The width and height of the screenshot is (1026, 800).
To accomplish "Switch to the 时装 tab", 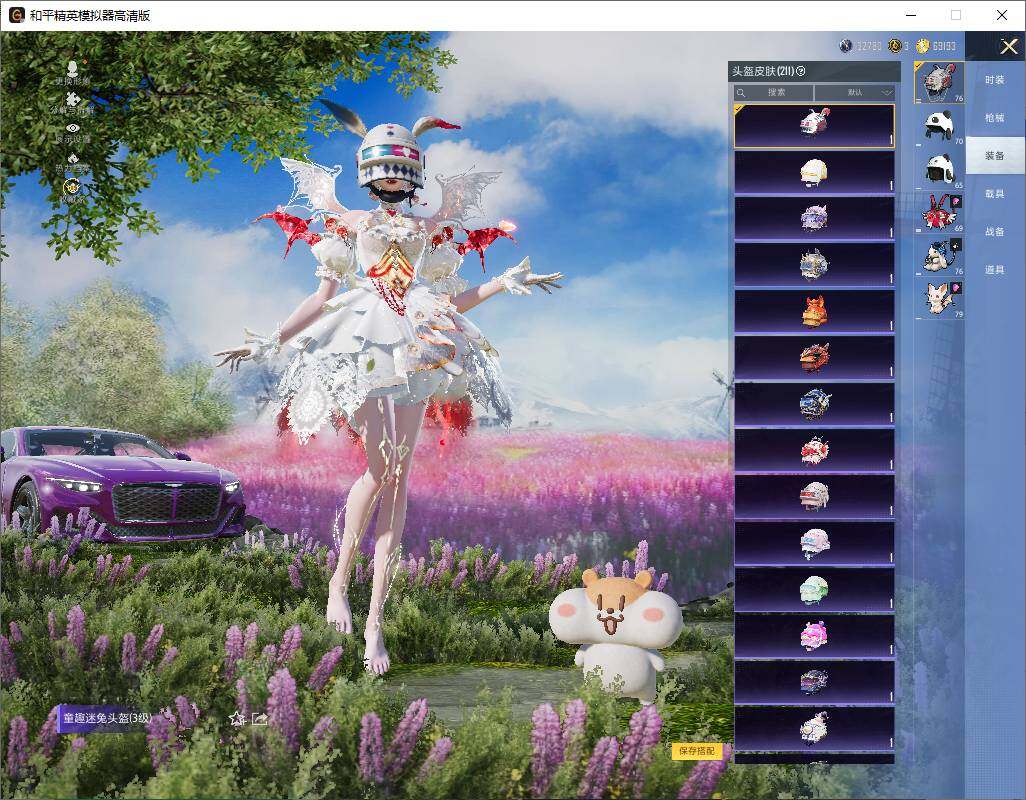I will 995,80.
